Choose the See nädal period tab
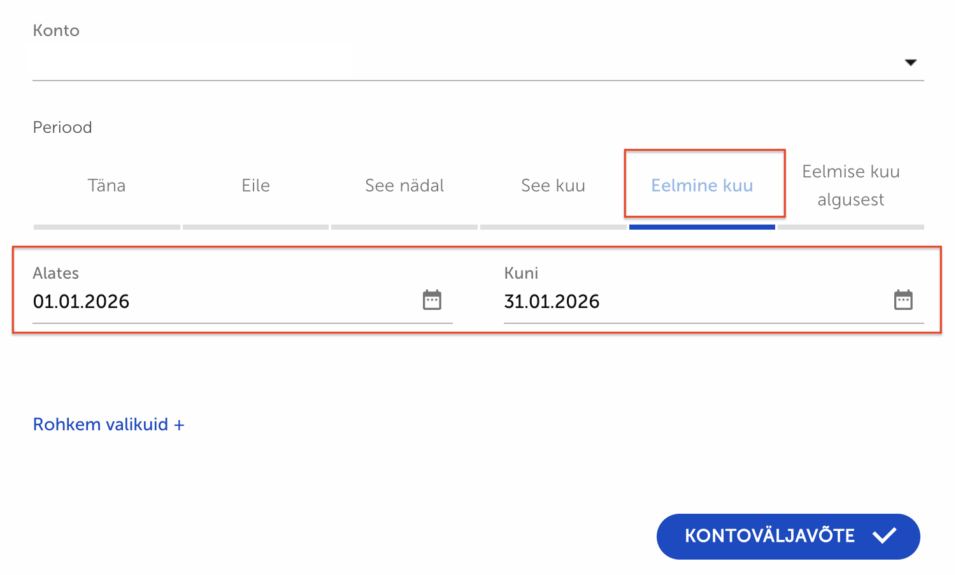This screenshot has width=955, height=575. pos(404,186)
